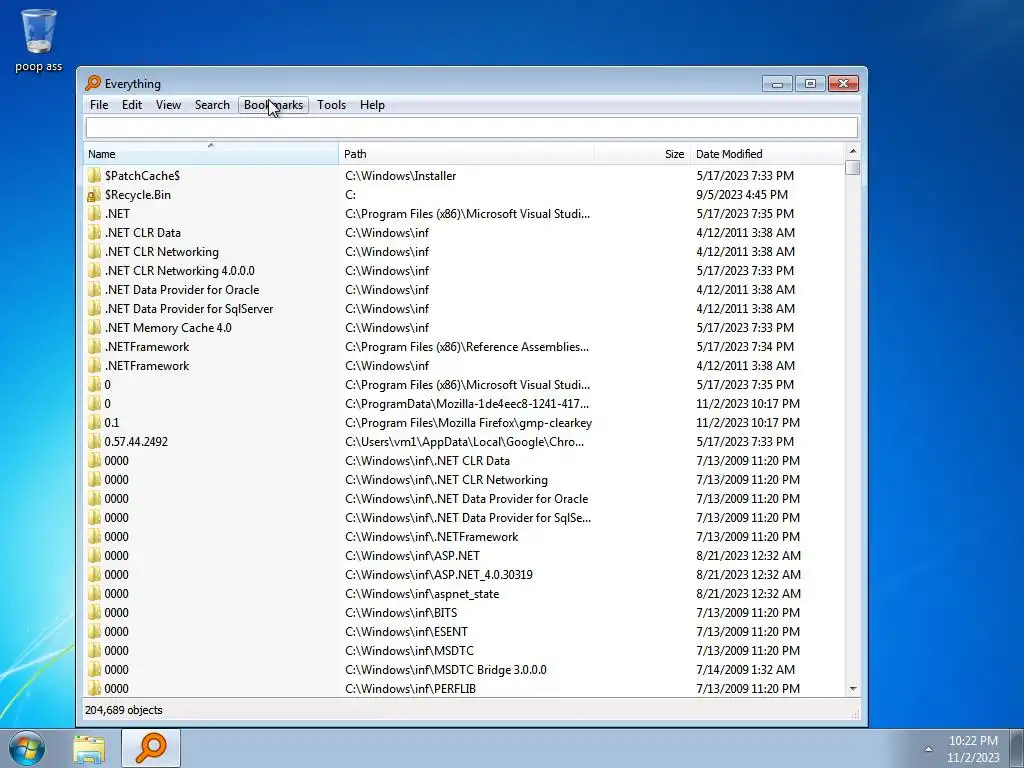The image size is (1024, 768).
Task: Click path C:\Windows\inf\PERFLIB
Action: [410, 688]
